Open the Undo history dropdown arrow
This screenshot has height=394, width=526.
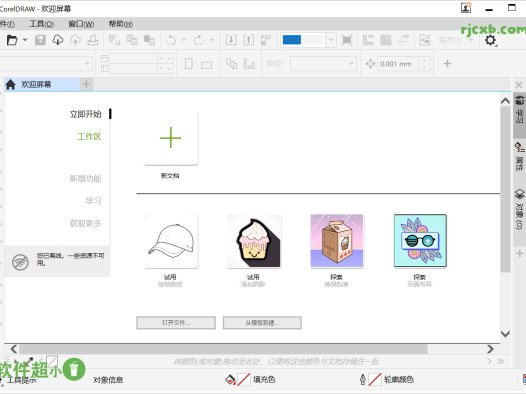tap(184, 40)
